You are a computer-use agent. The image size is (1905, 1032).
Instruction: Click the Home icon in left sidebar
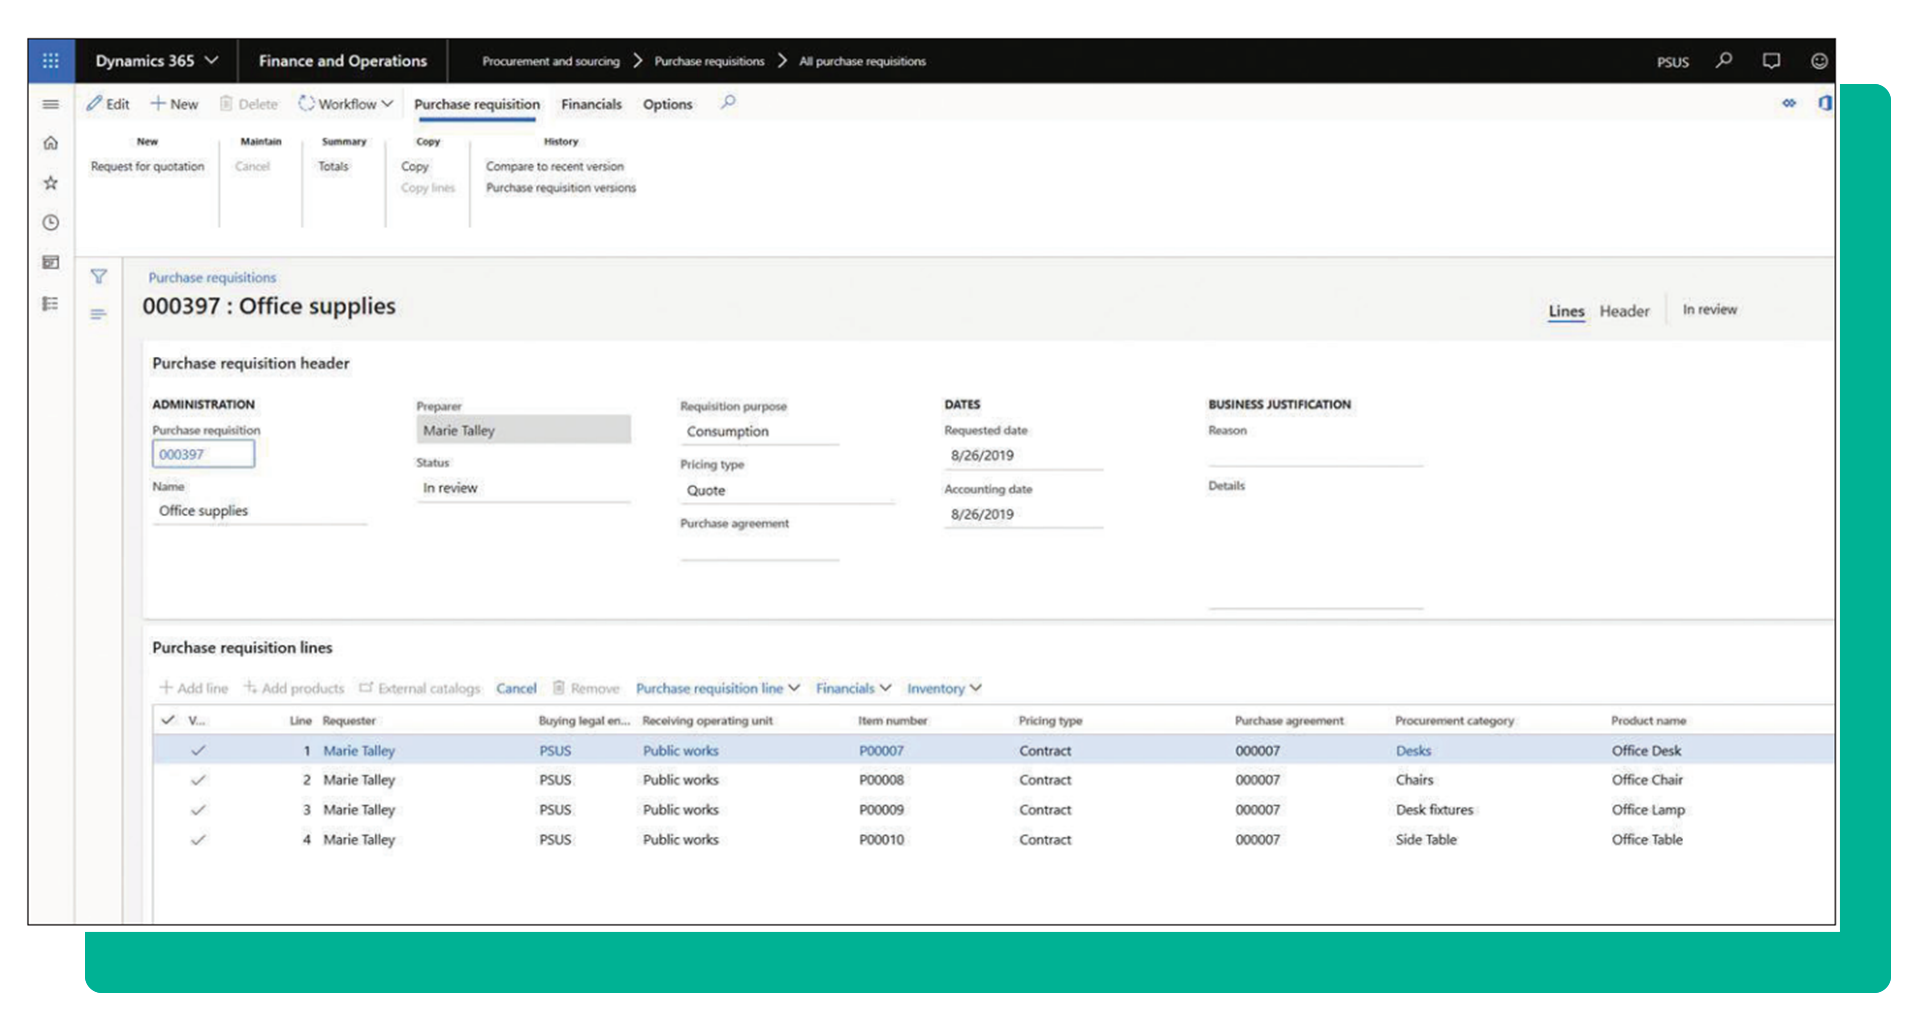click(51, 143)
